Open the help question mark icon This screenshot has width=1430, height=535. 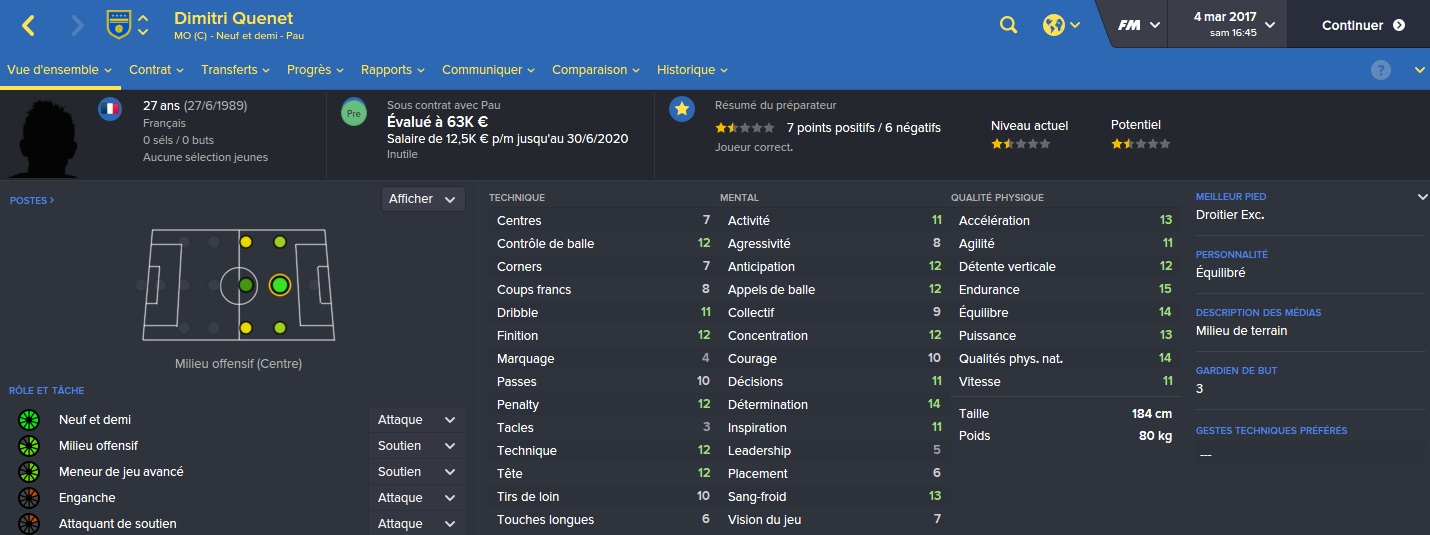(x=1381, y=70)
